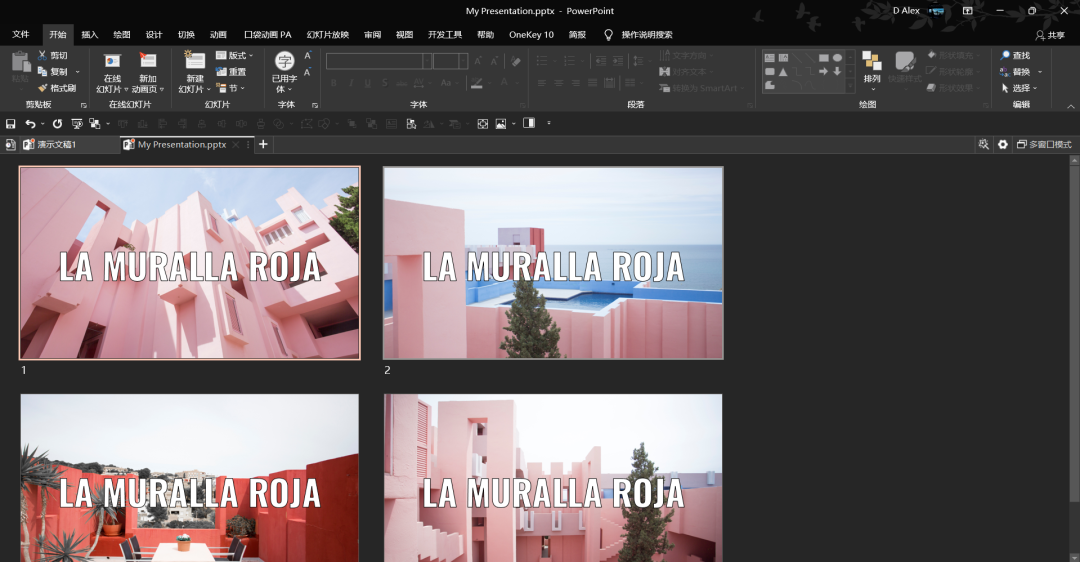This screenshot has height=562, width=1080.
Task: Open the font size combo box
Action: tap(450, 61)
